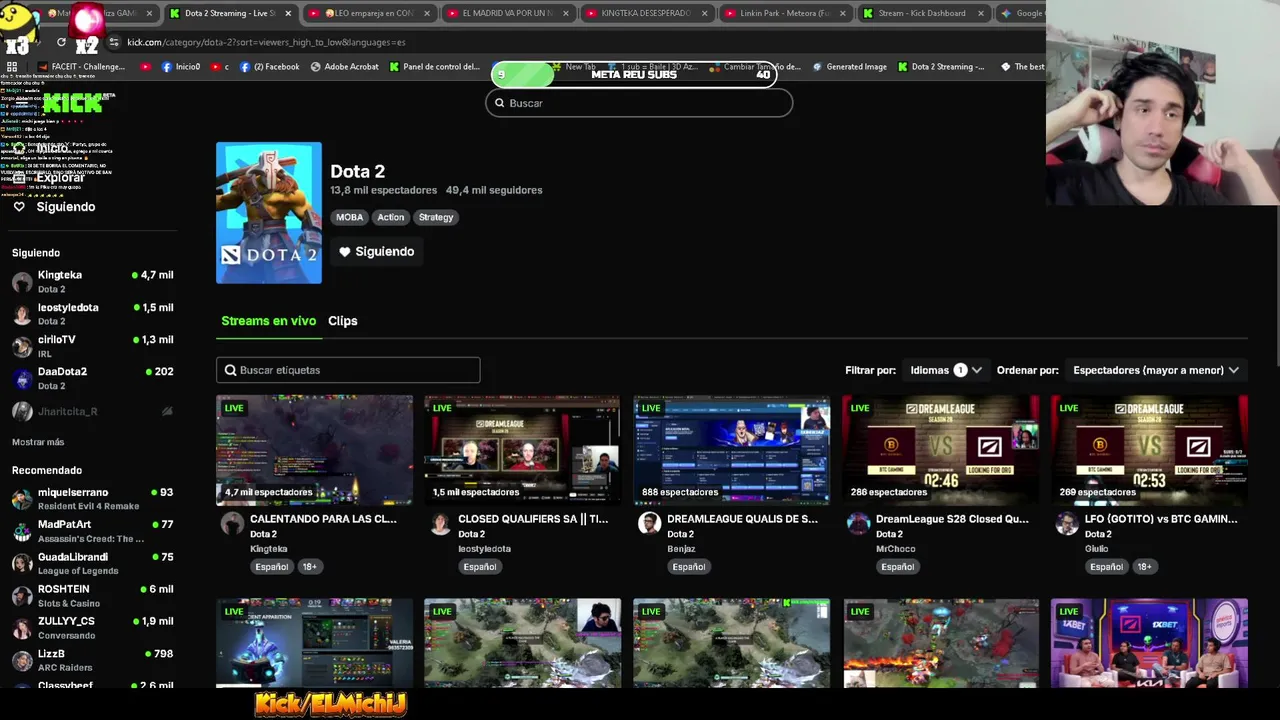Open ROSHTEIN avatar in recommended list
The height and width of the screenshot is (720, 1280).
point(22,596)
